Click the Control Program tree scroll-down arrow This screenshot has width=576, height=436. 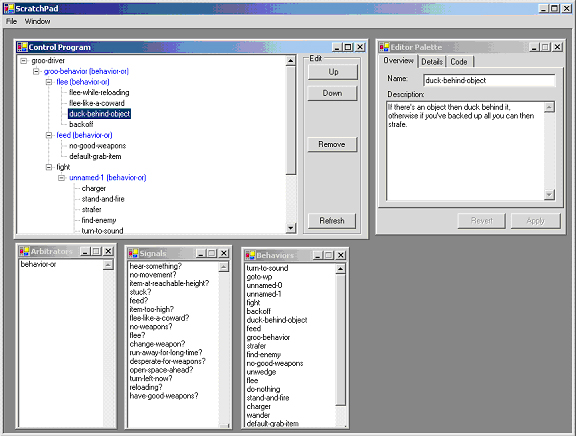tap(291, 228)
